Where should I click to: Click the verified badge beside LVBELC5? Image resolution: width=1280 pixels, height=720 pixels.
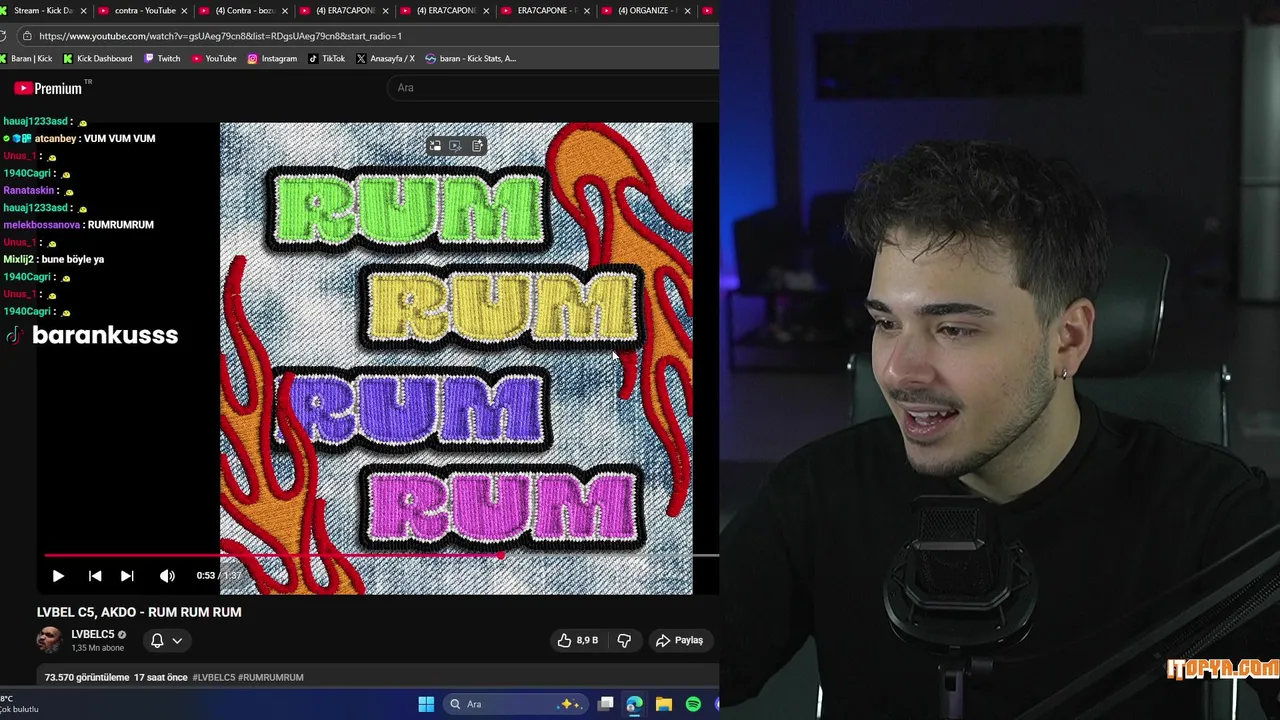(x=123, y=635)
